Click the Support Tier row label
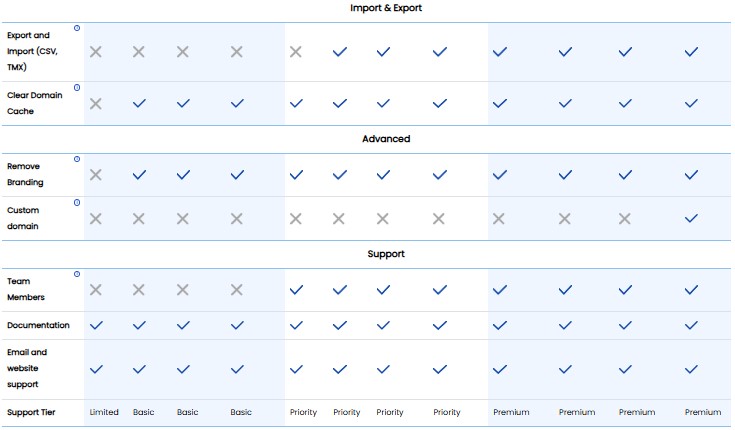Viewport: 735px width, 430px height. pyautogui.click(x=36, y=412)
